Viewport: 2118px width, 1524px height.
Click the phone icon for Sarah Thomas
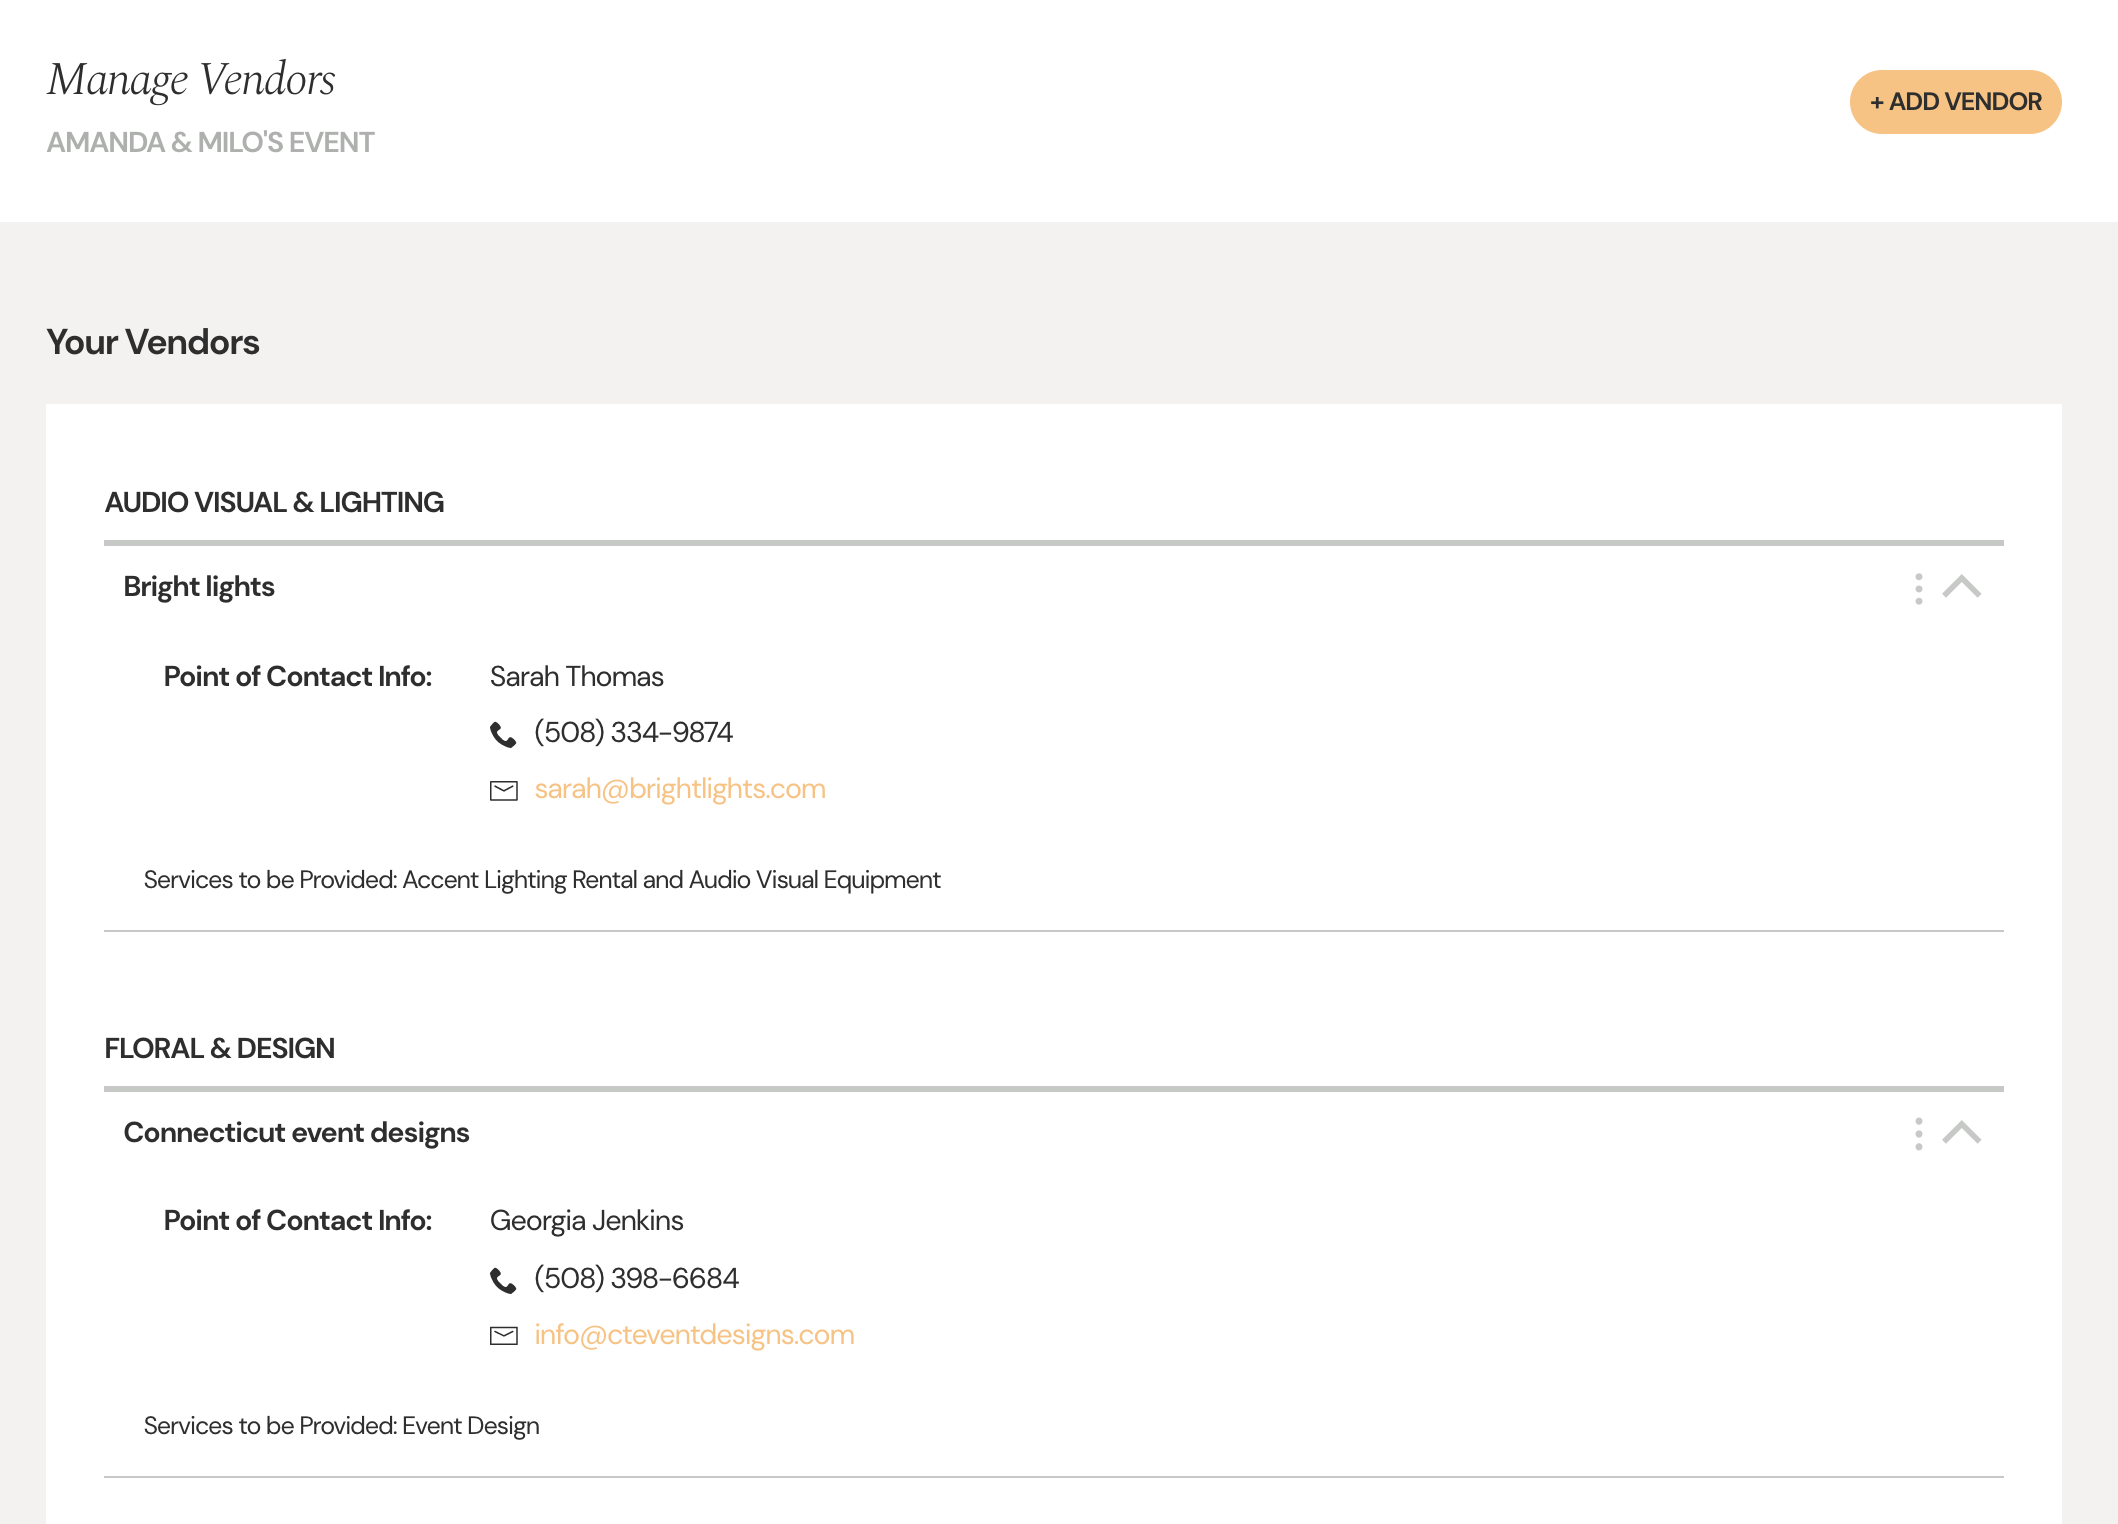click(503, 735)
